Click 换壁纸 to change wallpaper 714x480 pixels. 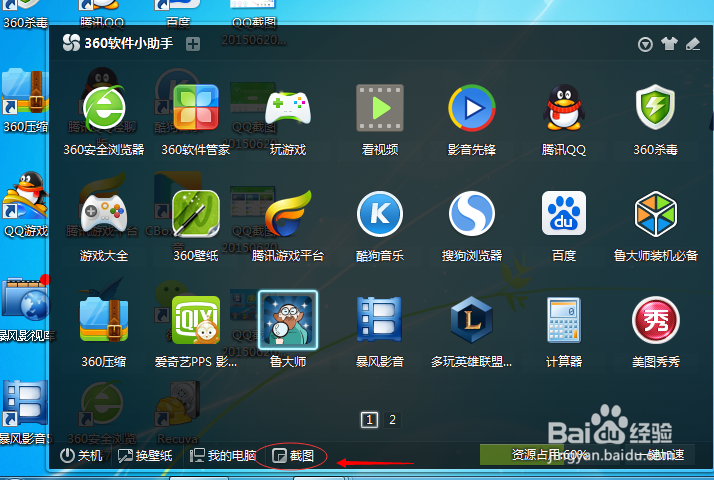(x=145, y=455)
